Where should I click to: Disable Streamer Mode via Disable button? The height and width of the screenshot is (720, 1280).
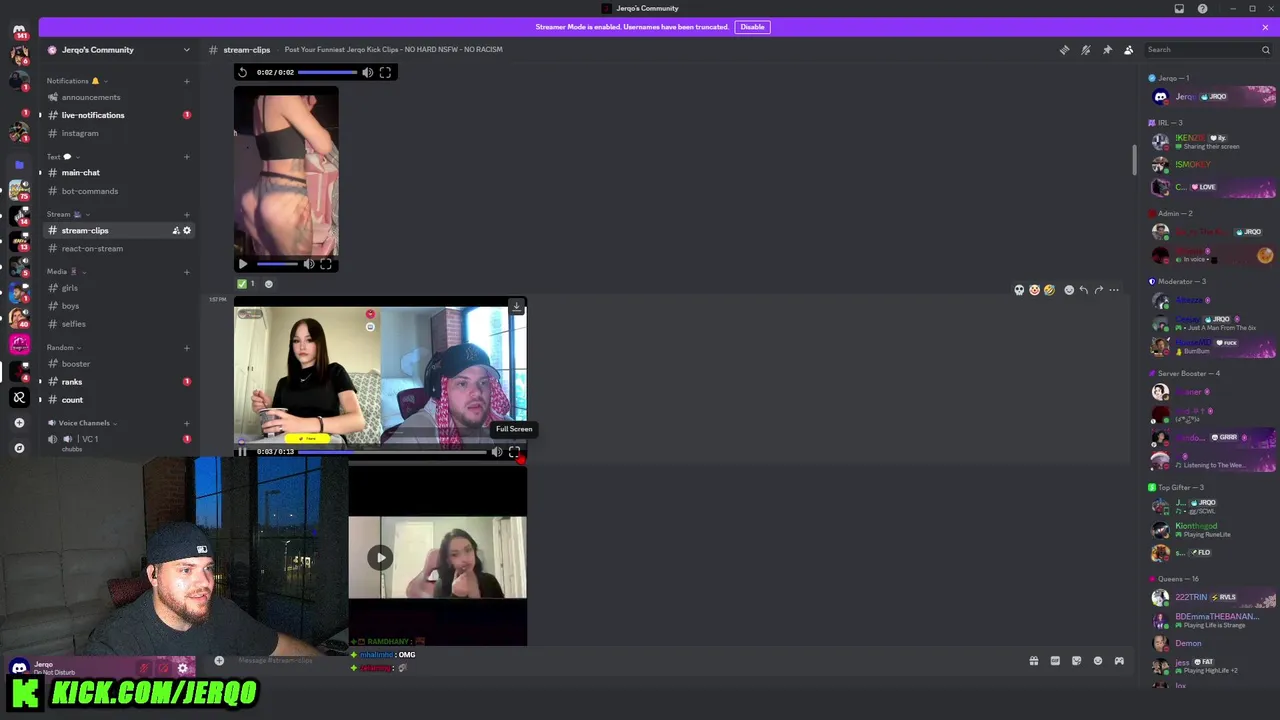click(x=752, y=27)
